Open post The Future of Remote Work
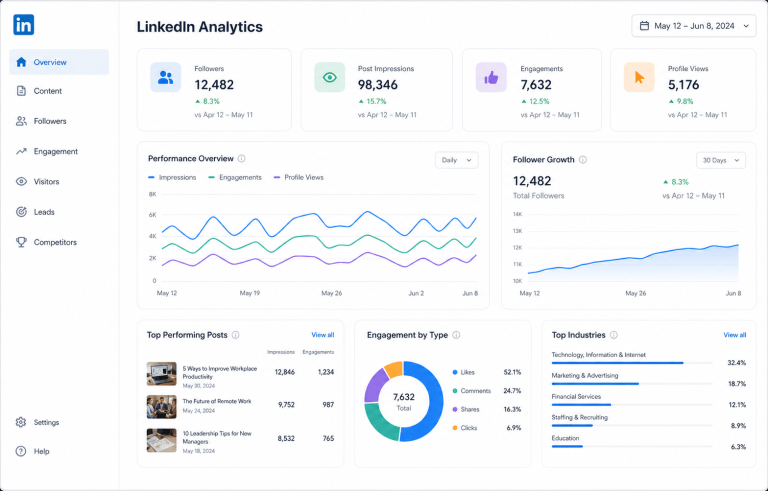Screen dimensions: 768x491 point(216,401)
